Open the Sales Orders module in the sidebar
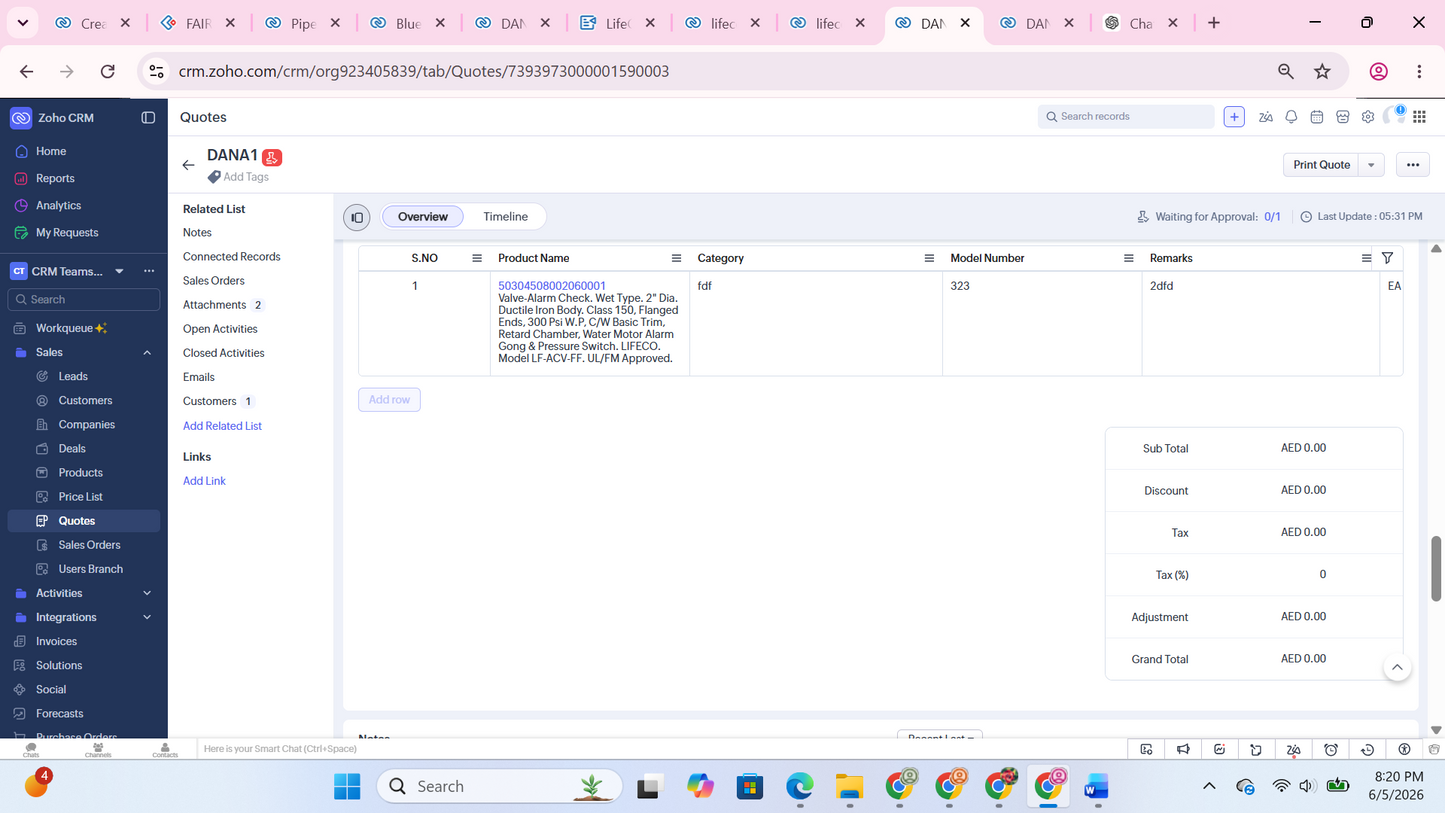Screen dimensions: 1445x813 point(90,545)
